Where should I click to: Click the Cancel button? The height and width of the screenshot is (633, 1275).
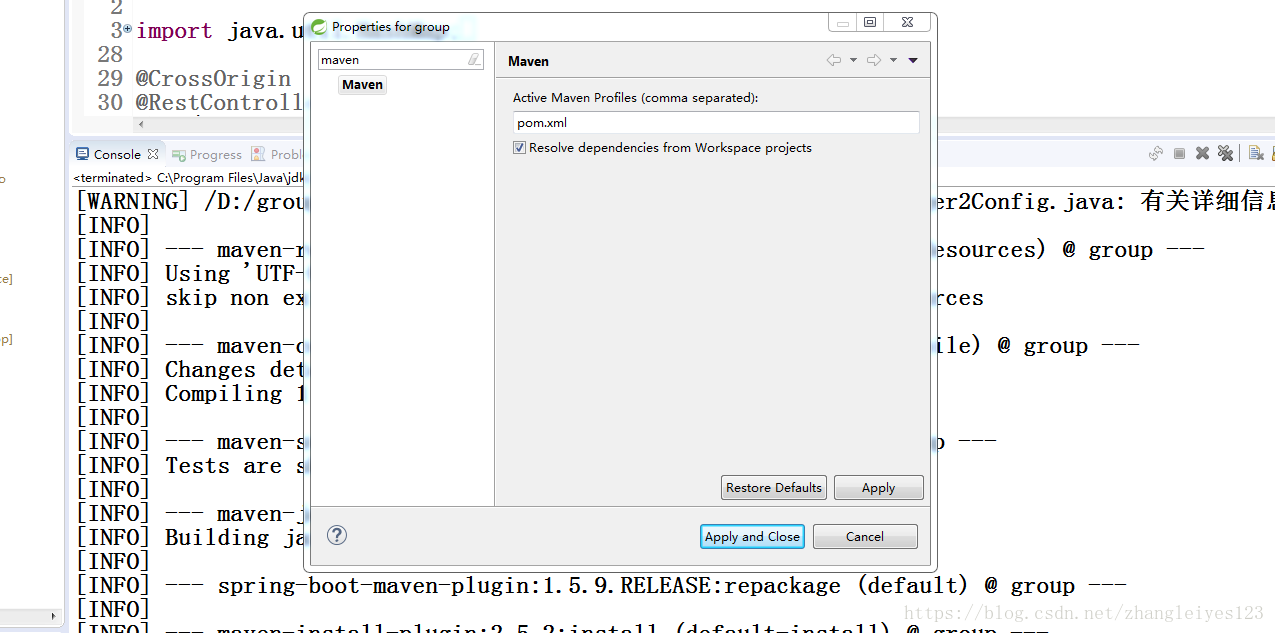[865, 537]
